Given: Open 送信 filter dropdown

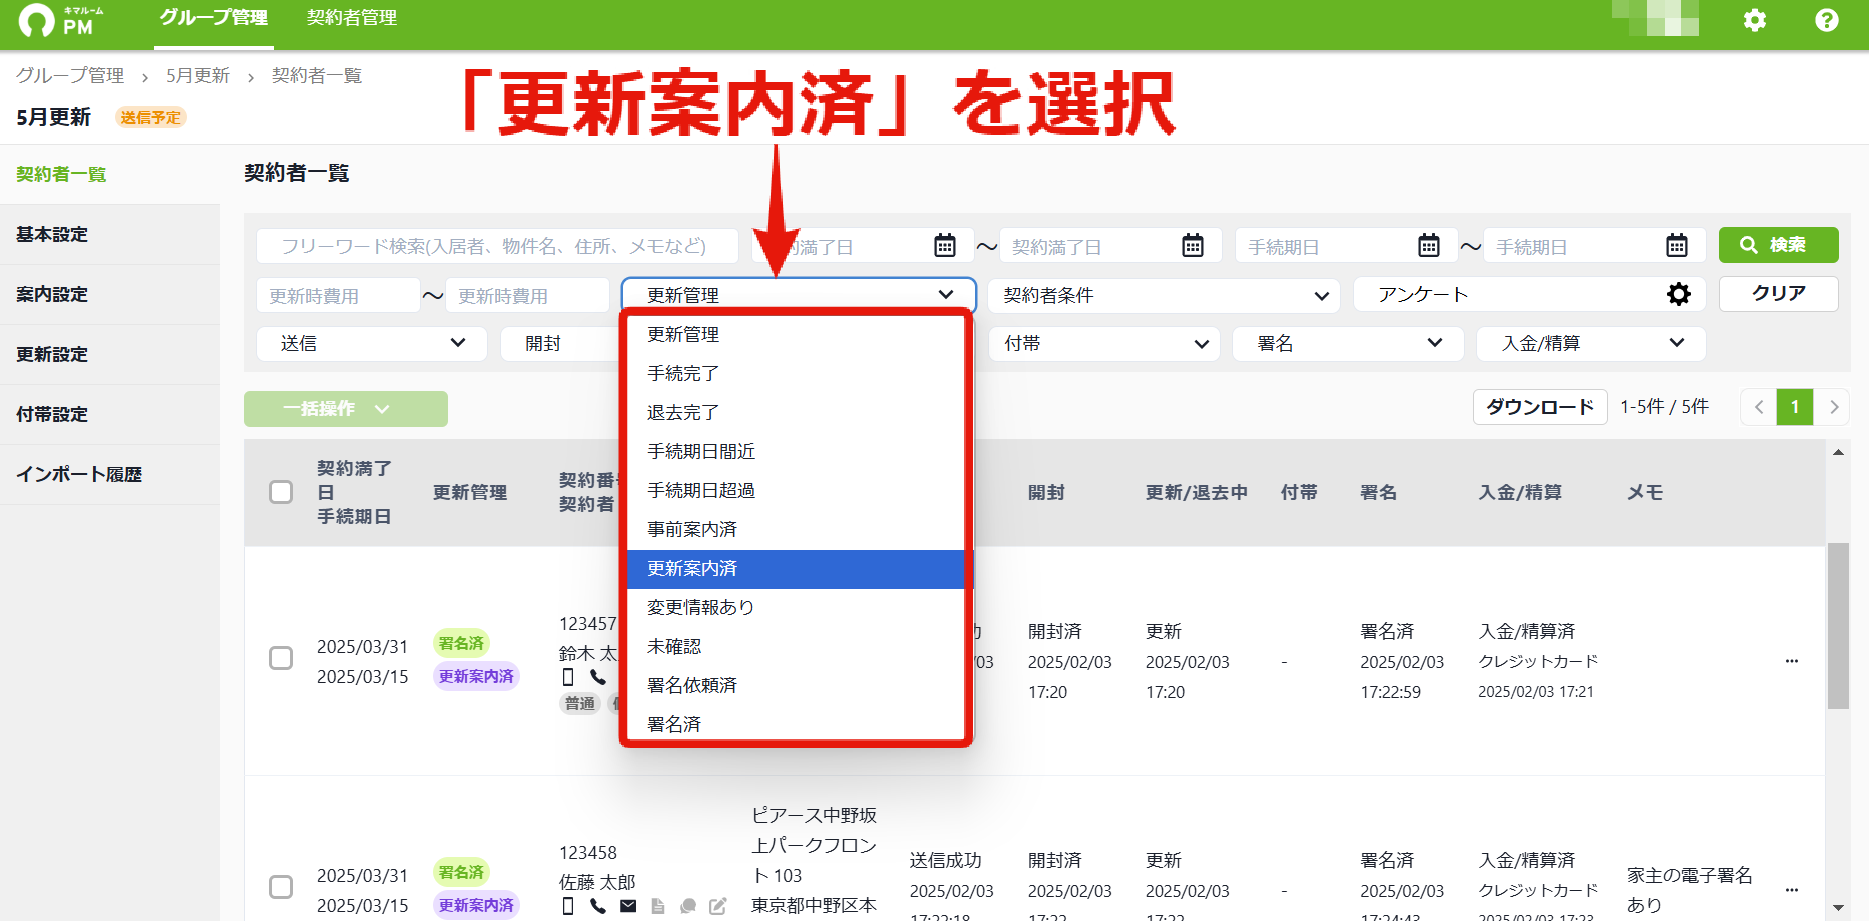Looking at the screenshot, I should (372, 344).
